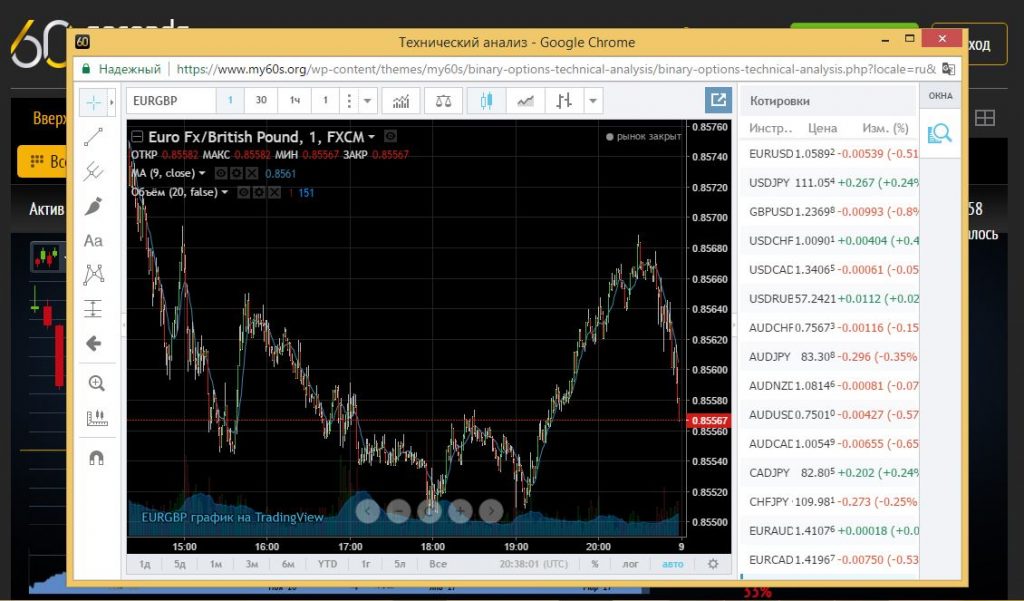
Task: Open MA (9, close) indicator settings
Action: (236, 174)
